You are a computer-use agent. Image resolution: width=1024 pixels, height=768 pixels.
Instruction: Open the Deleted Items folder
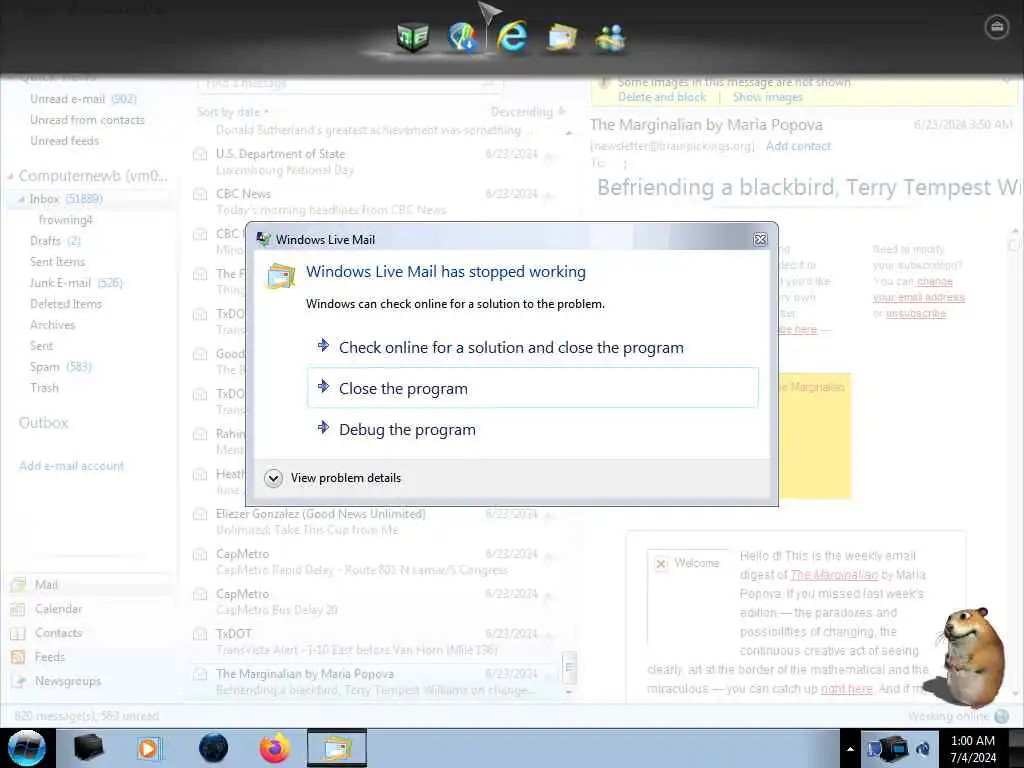(66, 304)
